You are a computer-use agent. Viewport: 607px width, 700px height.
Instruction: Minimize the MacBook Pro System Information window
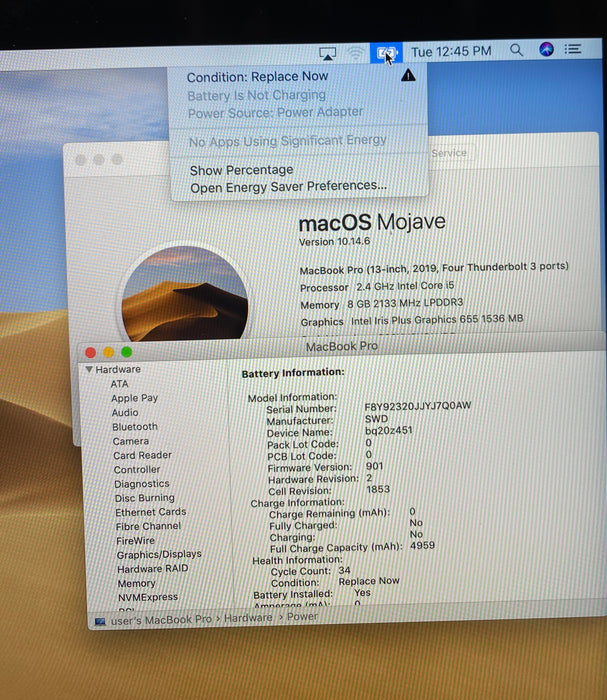point(108,352)
